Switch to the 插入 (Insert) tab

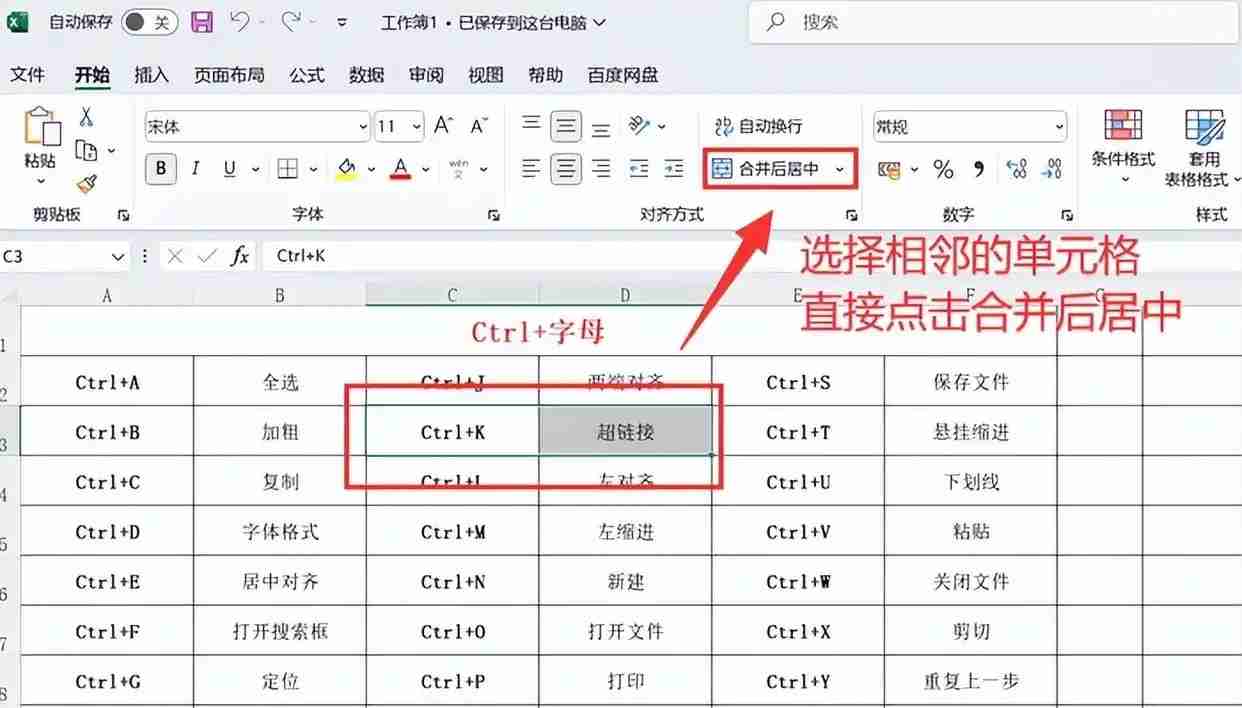point(151,75)
